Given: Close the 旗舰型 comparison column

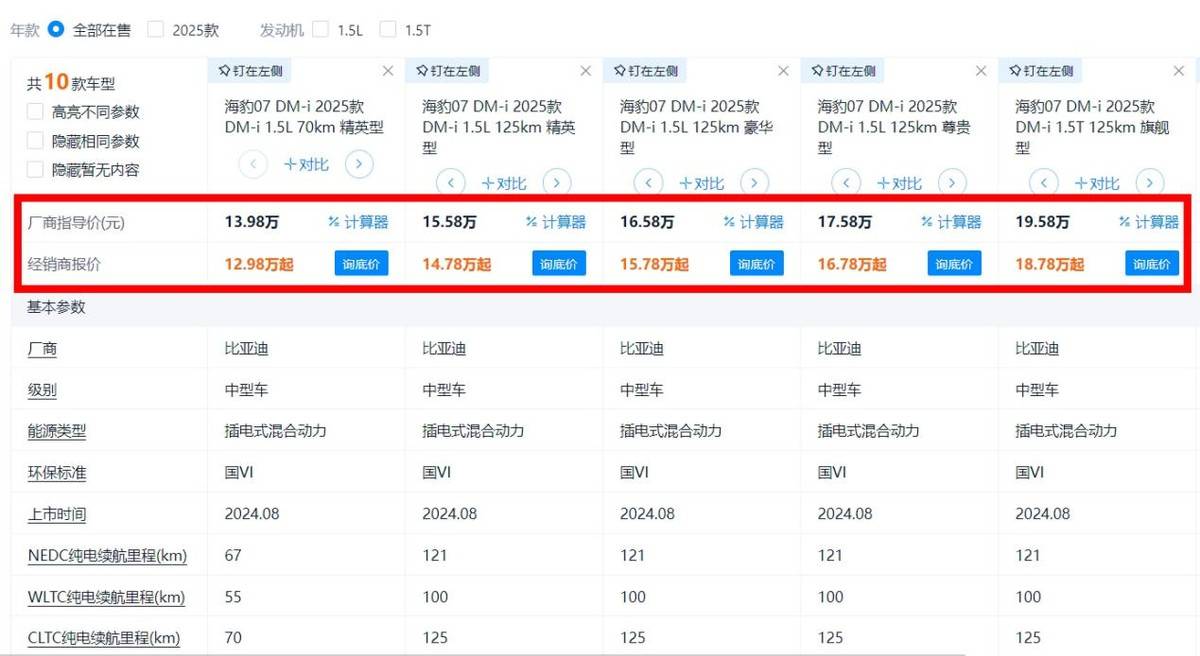Looking at the screenshot, I should pyautogui.click(x=1179, y=71).
